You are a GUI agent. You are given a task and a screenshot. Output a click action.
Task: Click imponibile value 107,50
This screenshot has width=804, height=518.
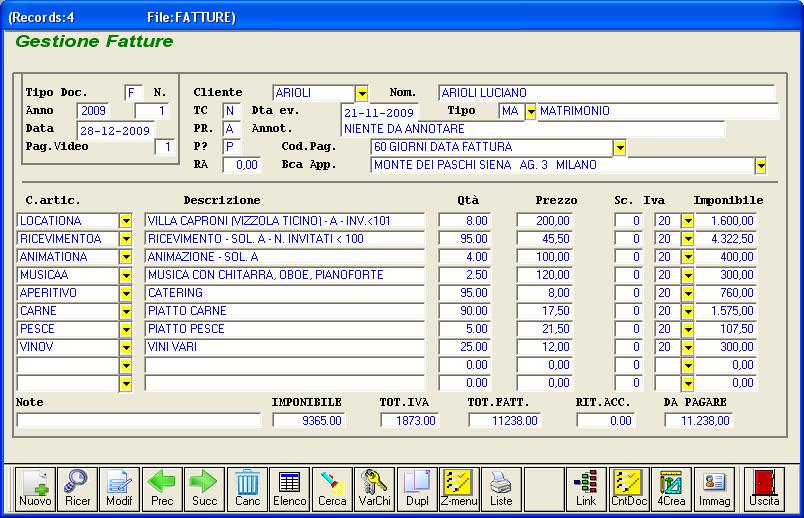[726, 329]
